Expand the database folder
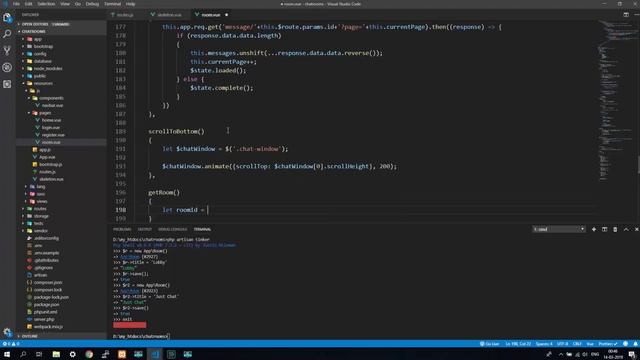640x360 pixels. point(61,61)
